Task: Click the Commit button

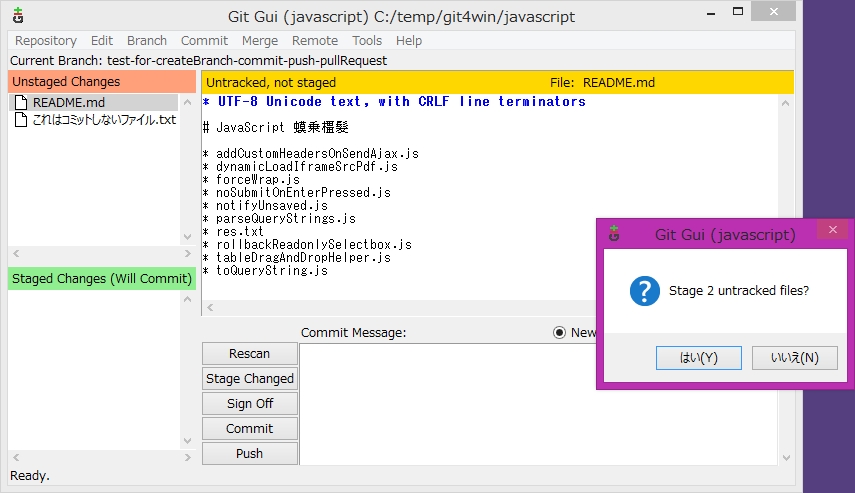Action: [x=250, y=429]
